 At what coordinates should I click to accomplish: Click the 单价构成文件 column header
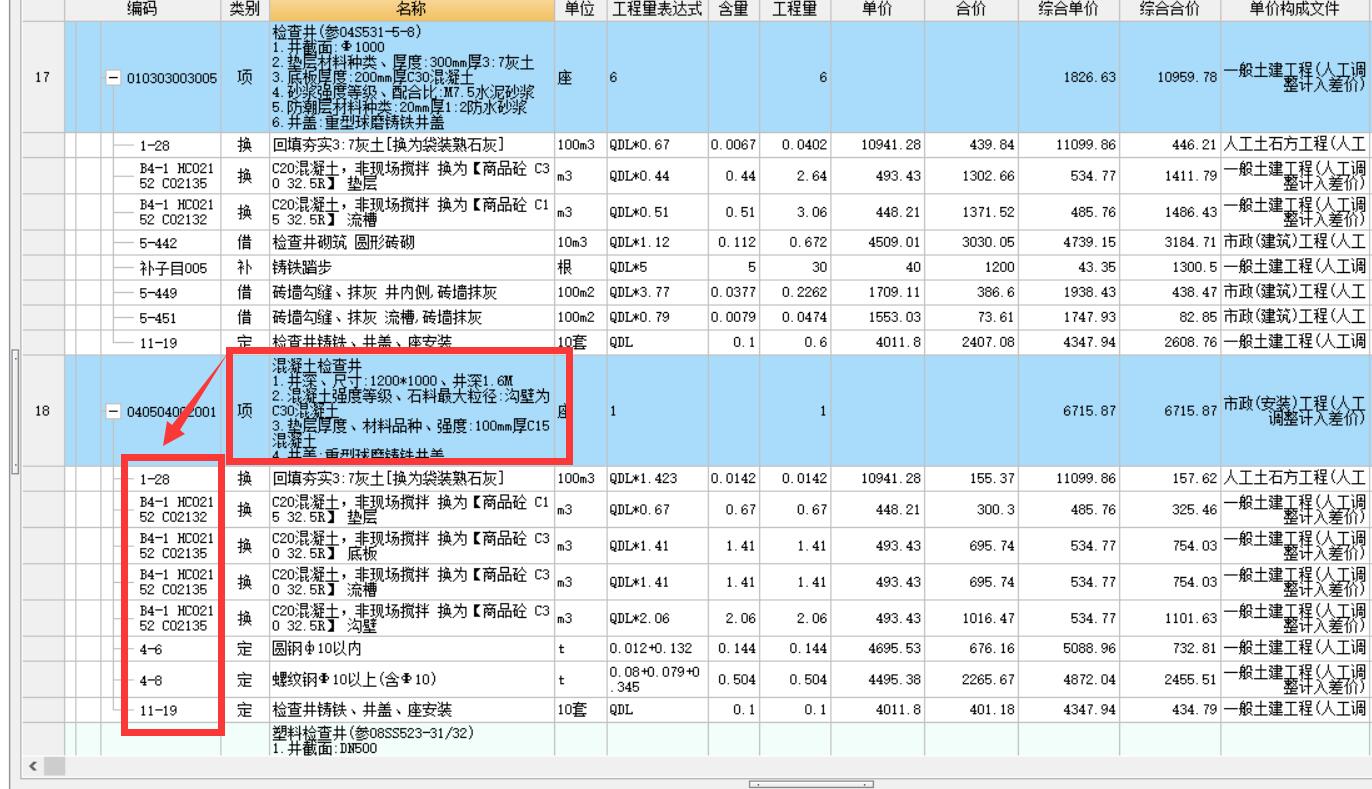[1295, 10]
